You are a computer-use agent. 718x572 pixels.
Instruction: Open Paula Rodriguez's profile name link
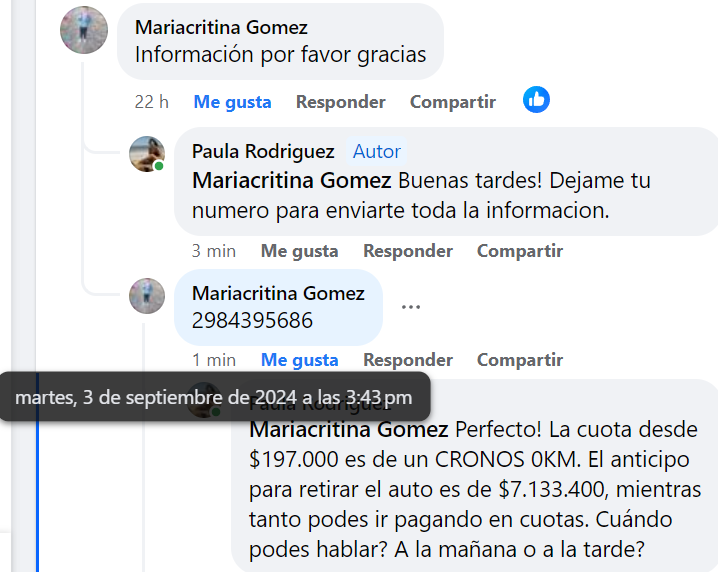pyautogui.click(x=263, y=152)
